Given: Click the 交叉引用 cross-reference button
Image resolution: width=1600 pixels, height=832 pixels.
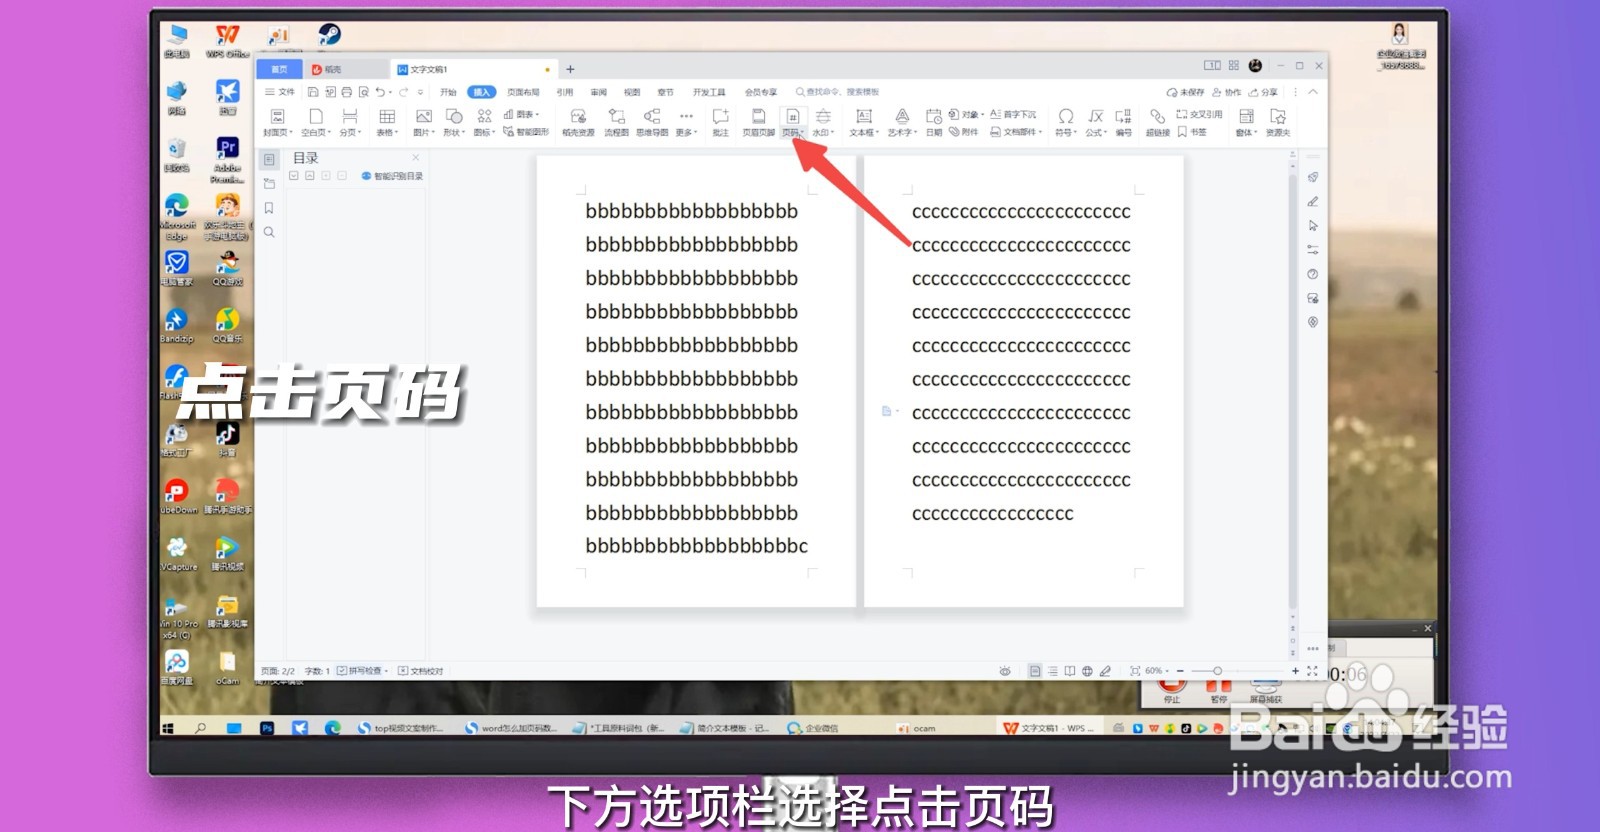Looking at the screenshot, I should 1199,114.
